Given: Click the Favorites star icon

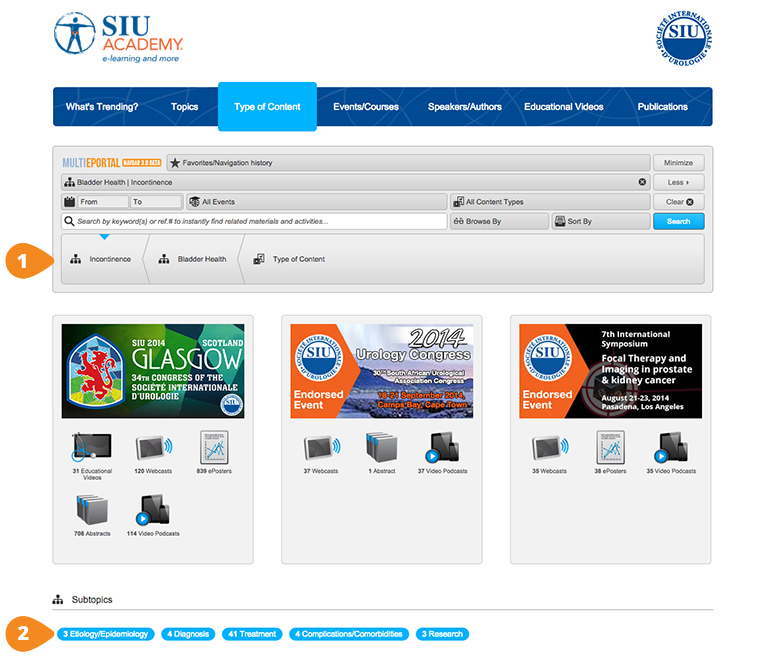Looking at the screenshot, I should pos(175,163).
